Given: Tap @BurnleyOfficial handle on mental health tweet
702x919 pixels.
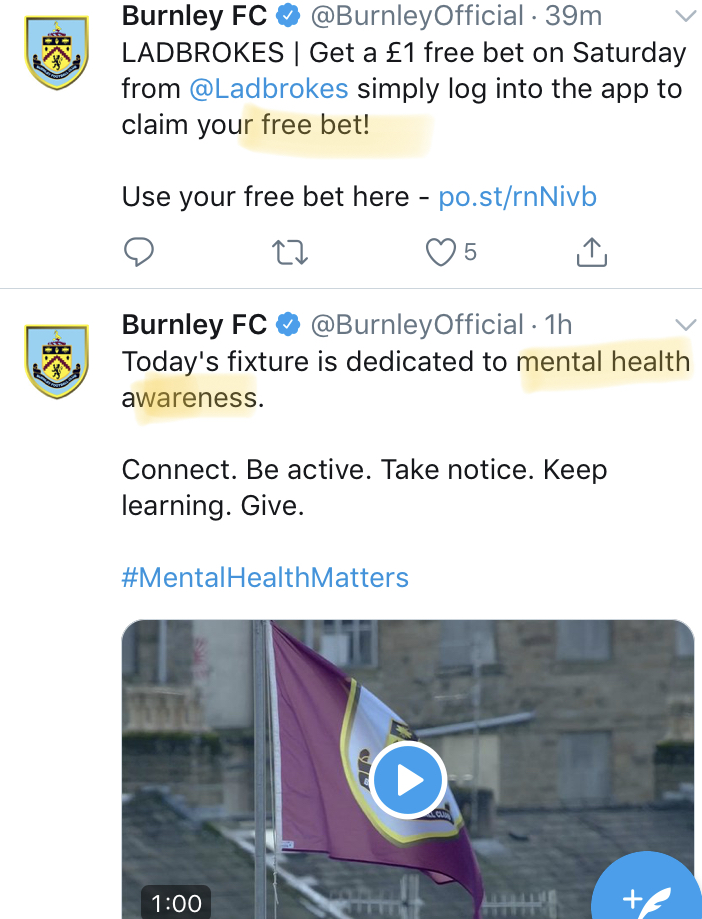Looking at the screenshot, I should click(x=416, y=324).
